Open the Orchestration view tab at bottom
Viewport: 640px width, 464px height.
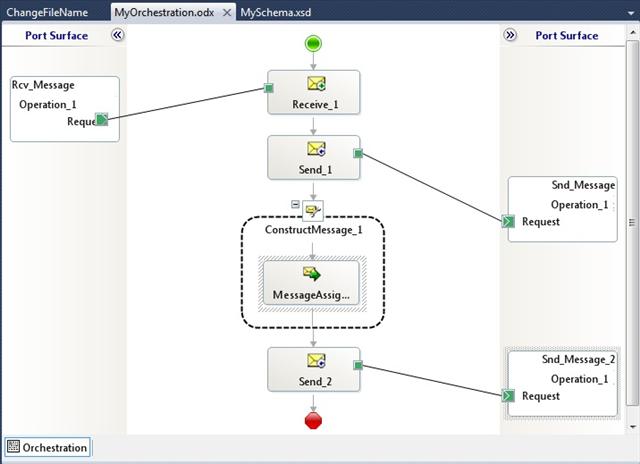[x=47, y=447]
